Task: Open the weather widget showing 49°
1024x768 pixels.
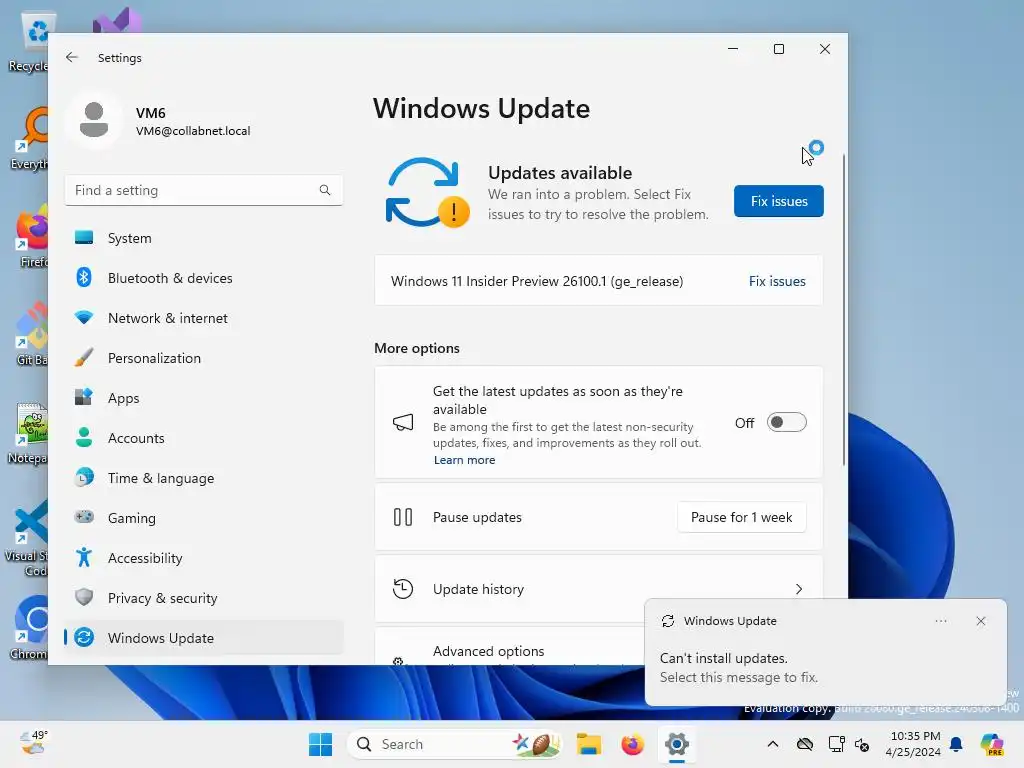Action: pos(34,743)
